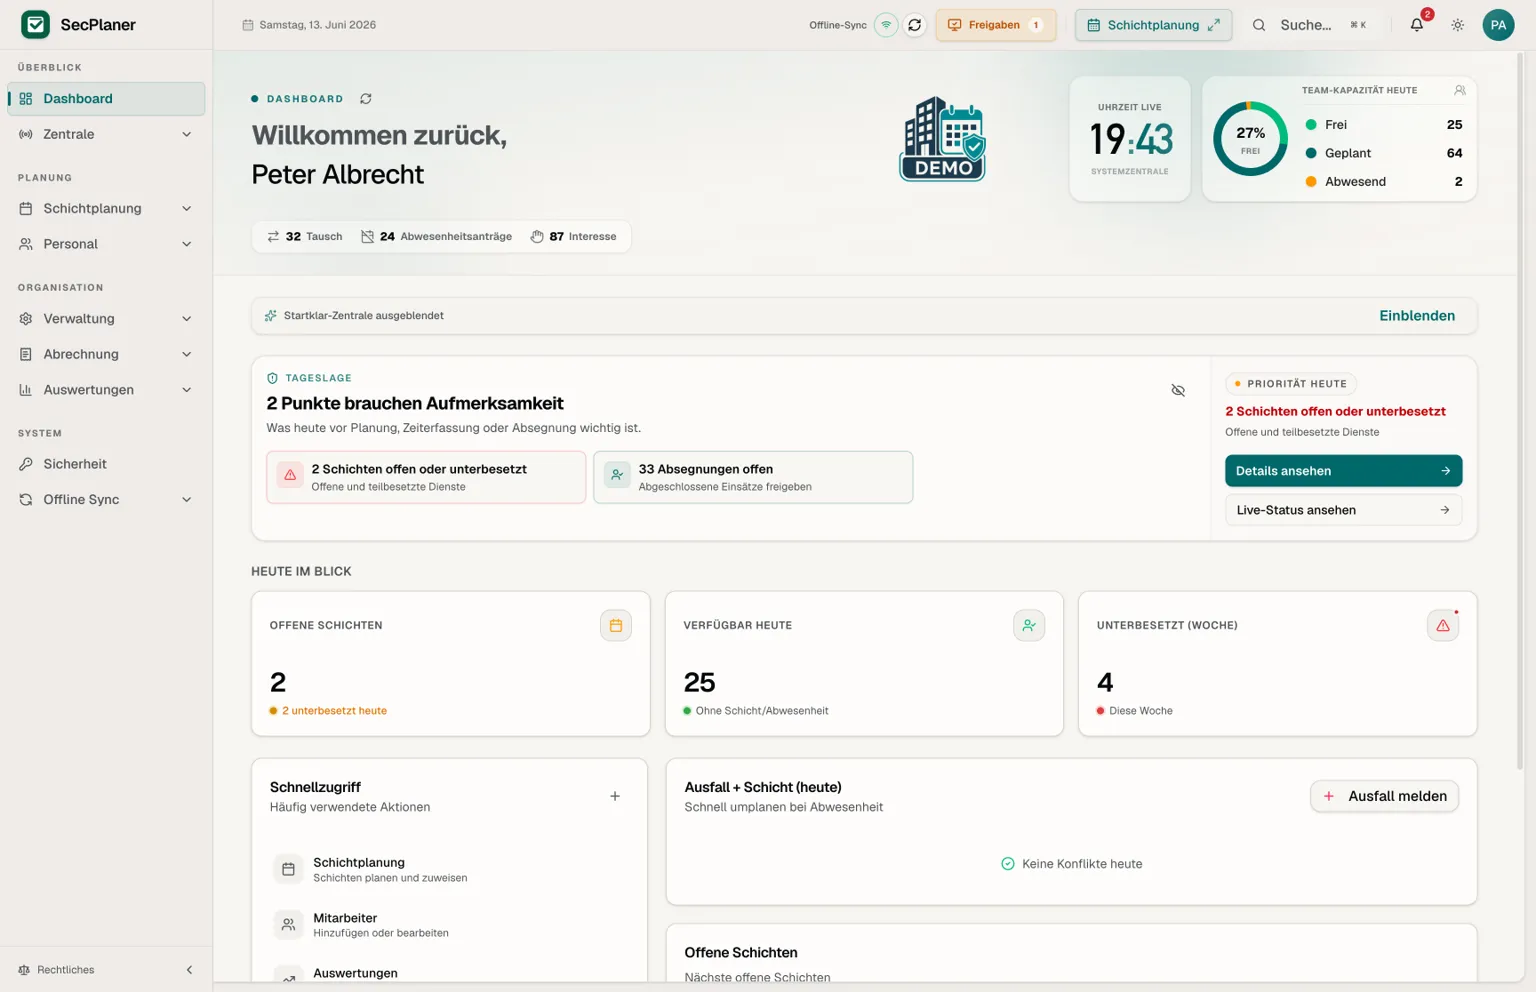The height and width of the screenshot is (992, 1536).
Task: Click the page vertical scrollbar
Action: 1520,410
